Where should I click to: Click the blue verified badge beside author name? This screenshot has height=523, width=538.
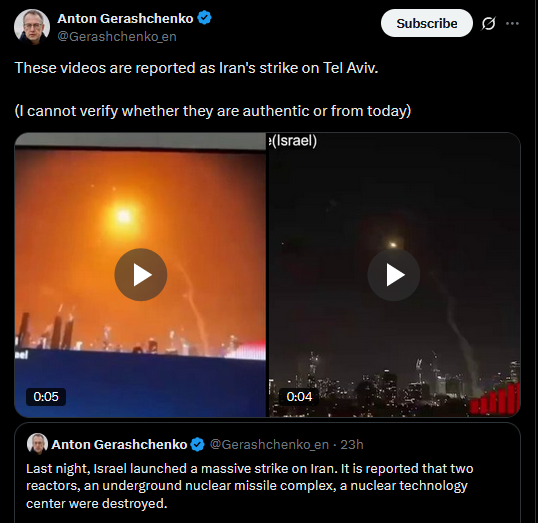tap(204, 18)
